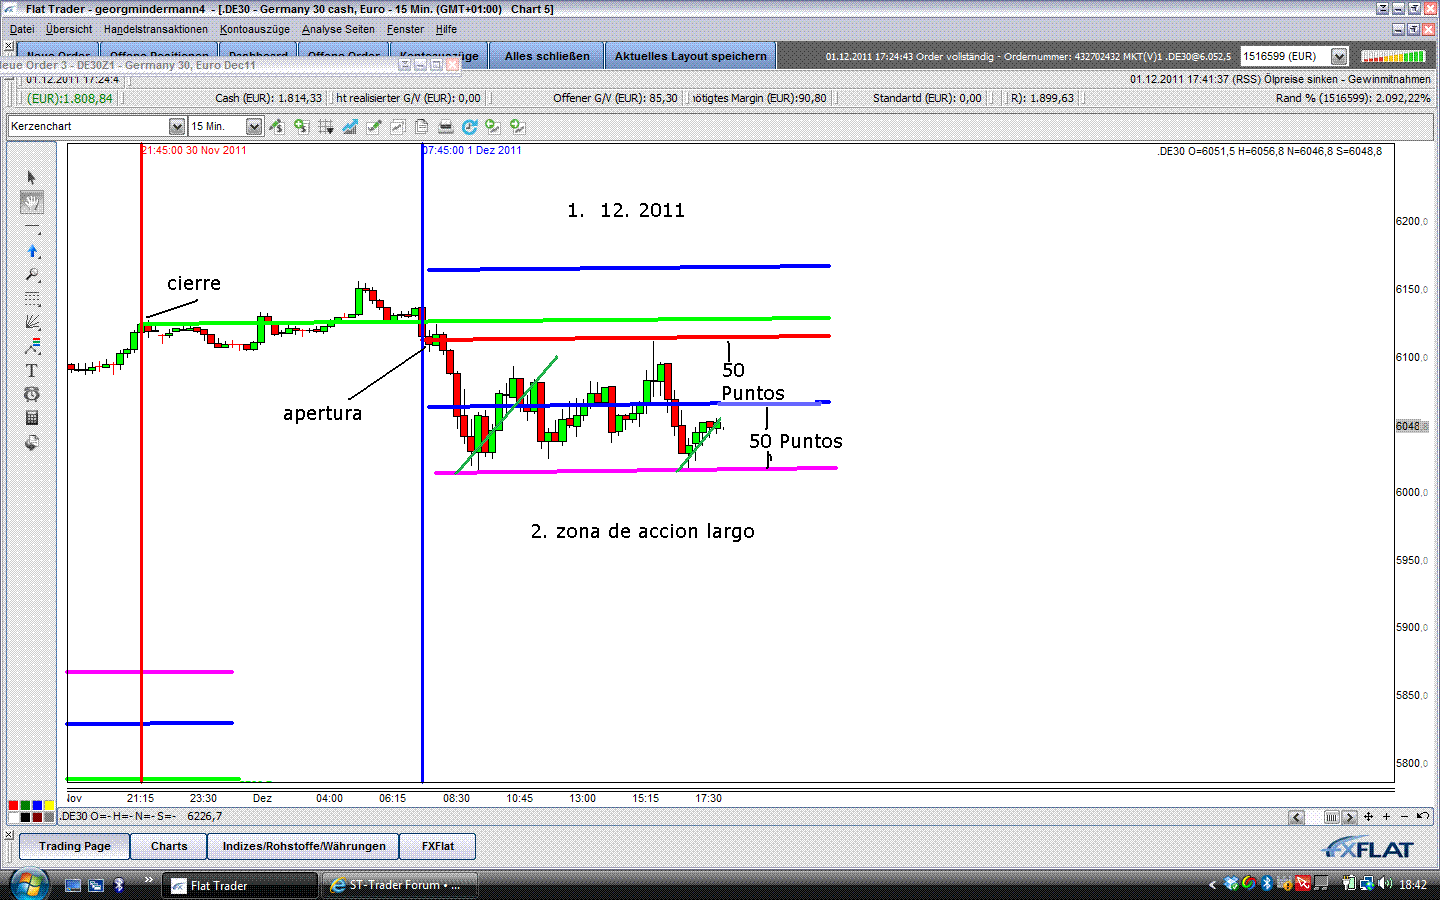
Task: Activate the hand pan tool
Action: pyautogui.click(x=31, y=203)
